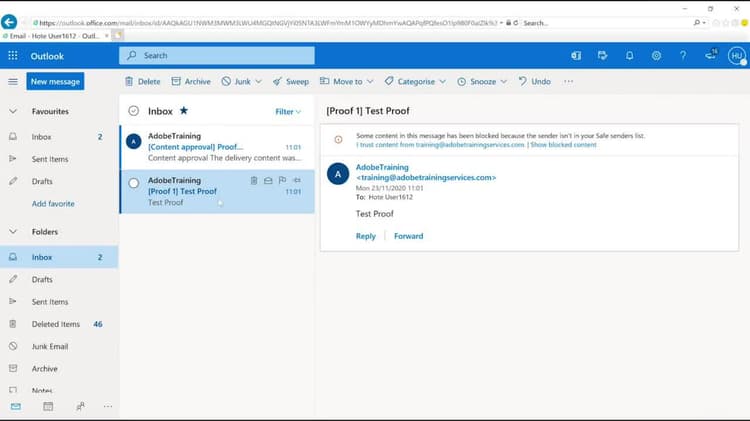The image size is (750, 421).
Task: Click AdobeTraining sender name in reading pane
Action: [382, 167]
